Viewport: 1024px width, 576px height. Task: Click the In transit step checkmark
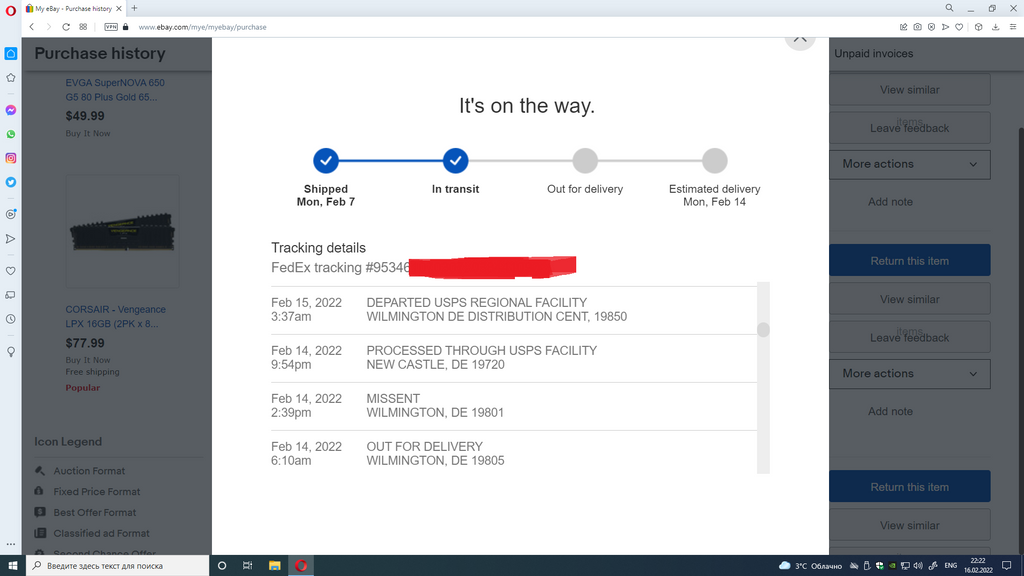pyautogui.click(x=455, y=161)
